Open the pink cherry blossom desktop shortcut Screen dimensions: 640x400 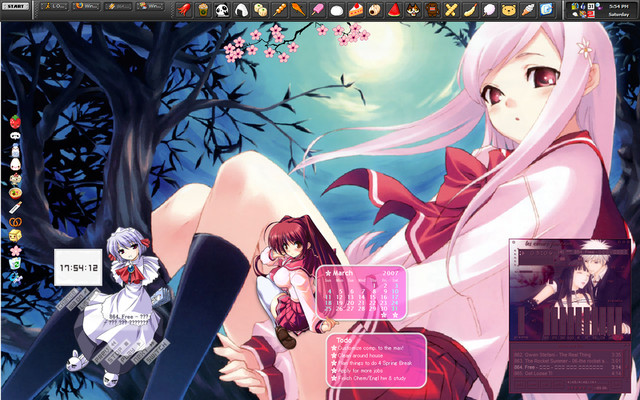pyautogui.click(x=16, y=250)
